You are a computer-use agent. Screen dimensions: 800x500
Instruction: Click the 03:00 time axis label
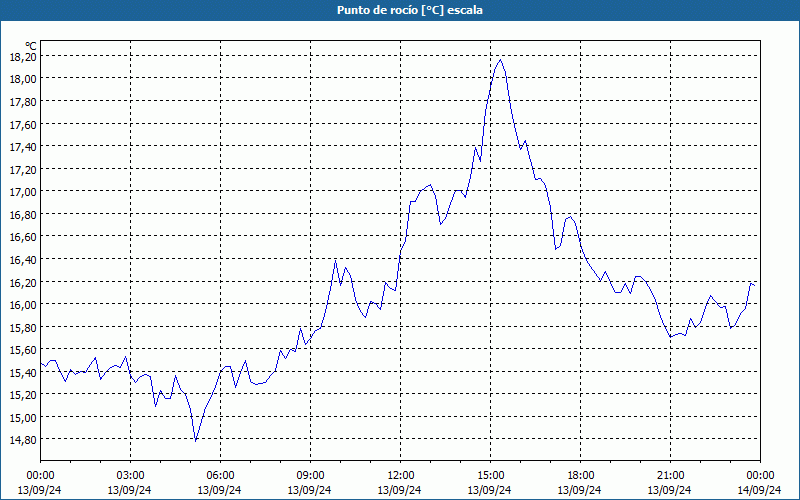point(130,476)
